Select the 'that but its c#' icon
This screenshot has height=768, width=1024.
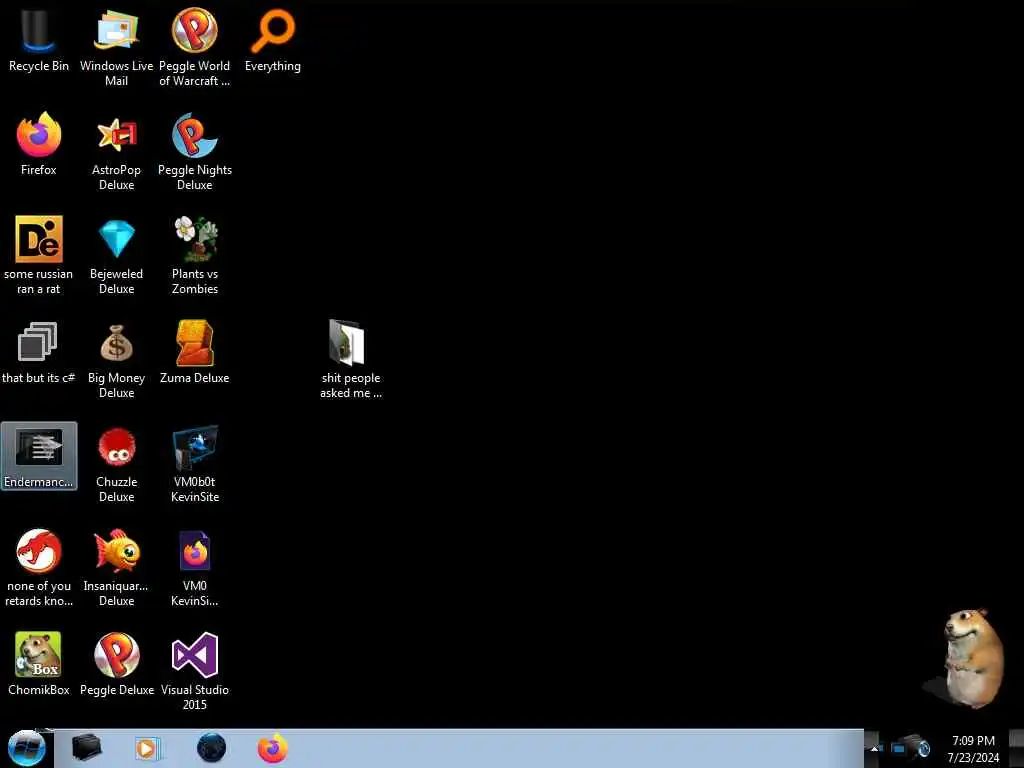[x=39, y=352]
